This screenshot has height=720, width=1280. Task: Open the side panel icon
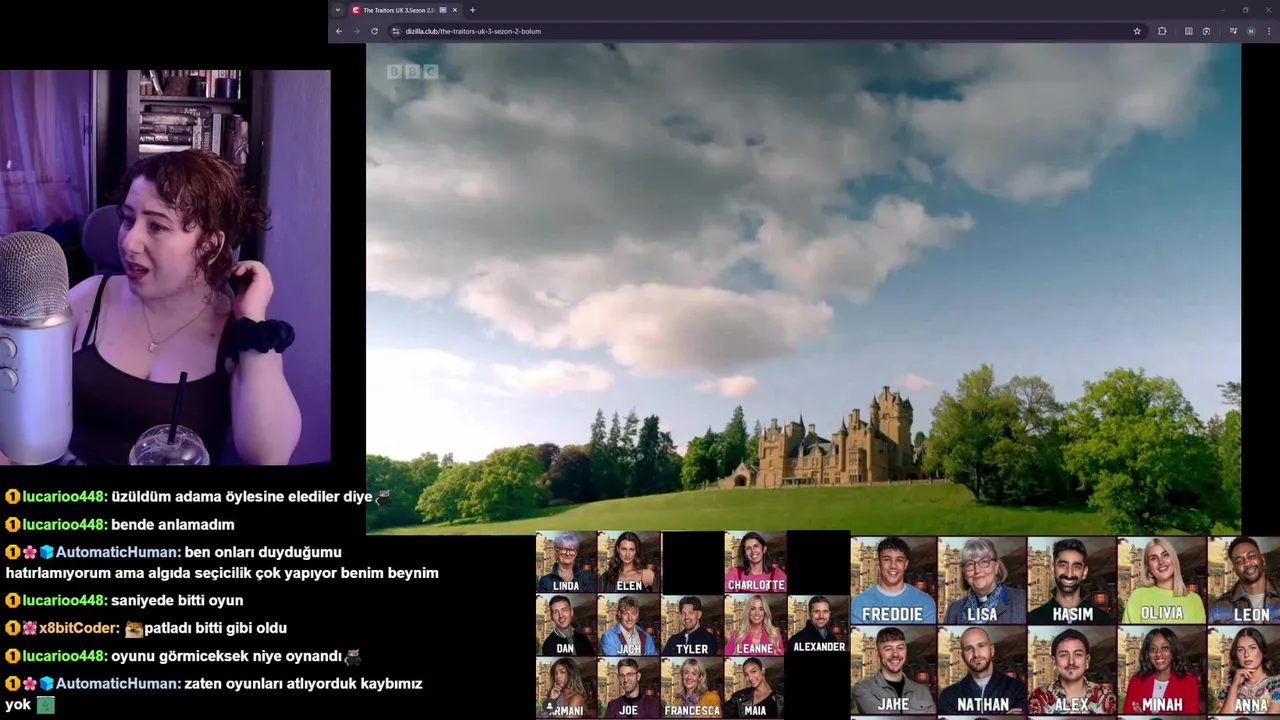point(1188,31)
